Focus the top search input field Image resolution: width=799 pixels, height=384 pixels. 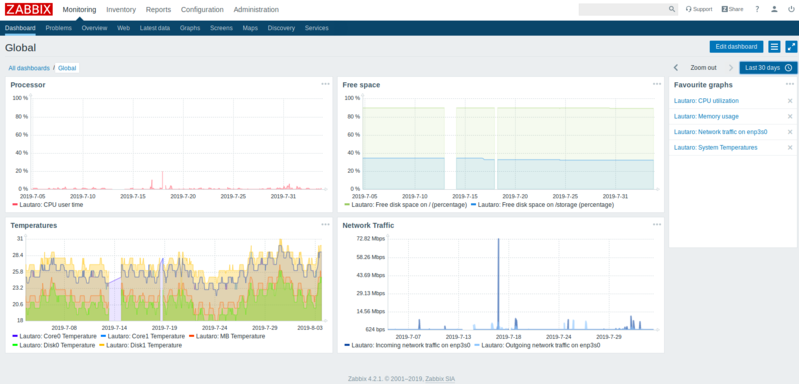pos(623,9)
